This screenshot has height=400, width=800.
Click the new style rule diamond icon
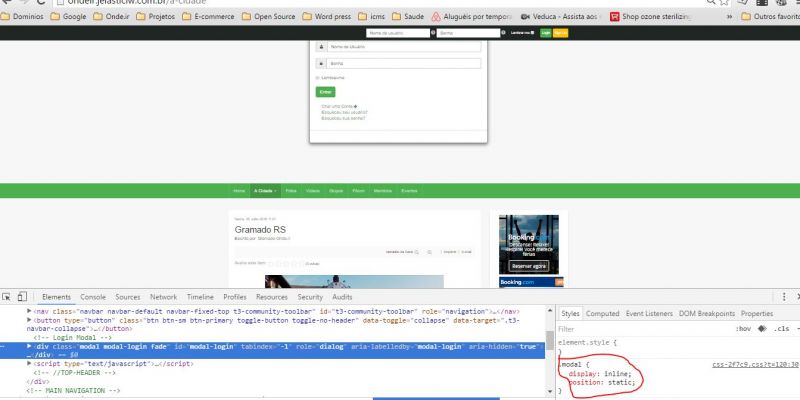point(762,329)
